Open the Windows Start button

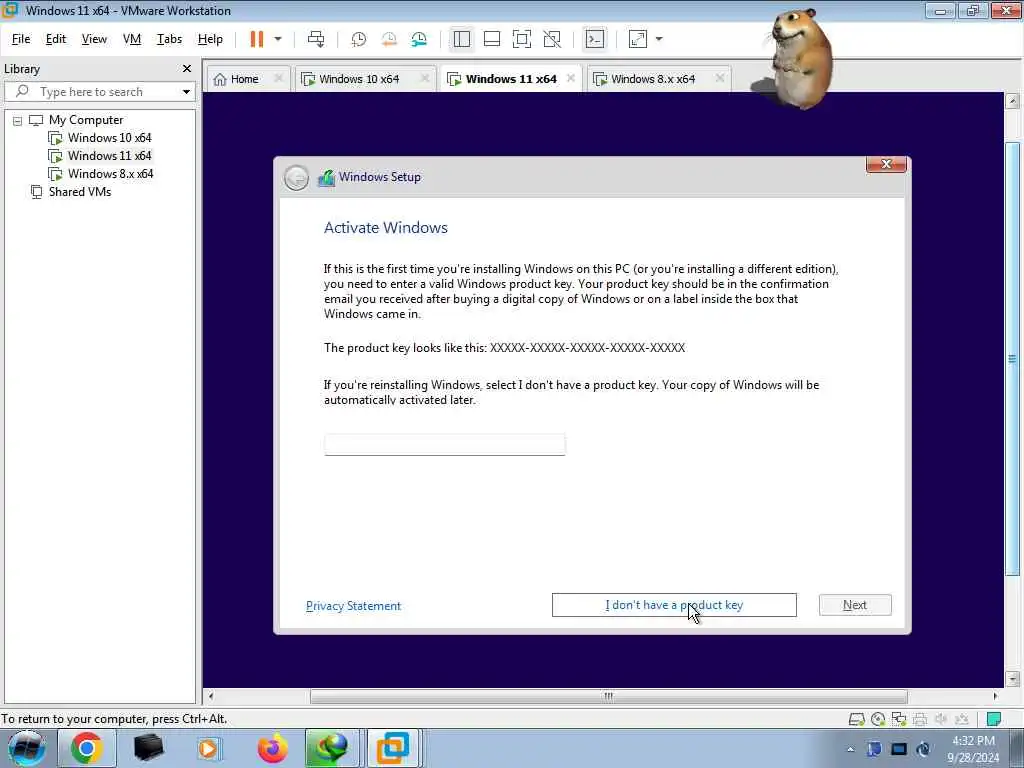click(x=26, y=748)
